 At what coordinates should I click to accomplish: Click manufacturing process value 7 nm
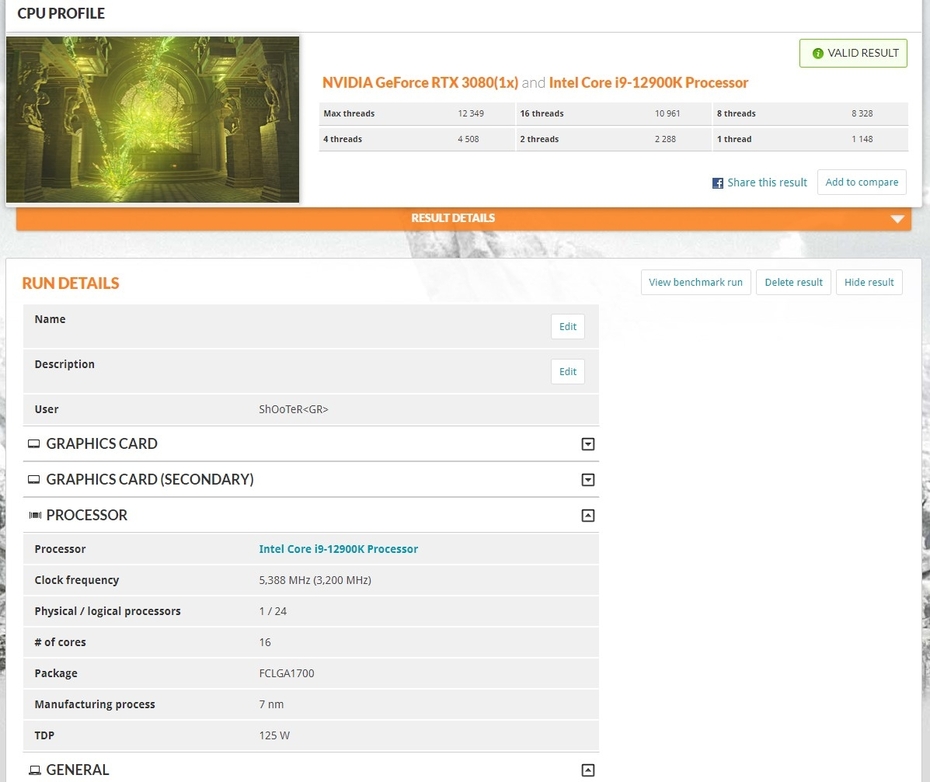coord(271,704)
